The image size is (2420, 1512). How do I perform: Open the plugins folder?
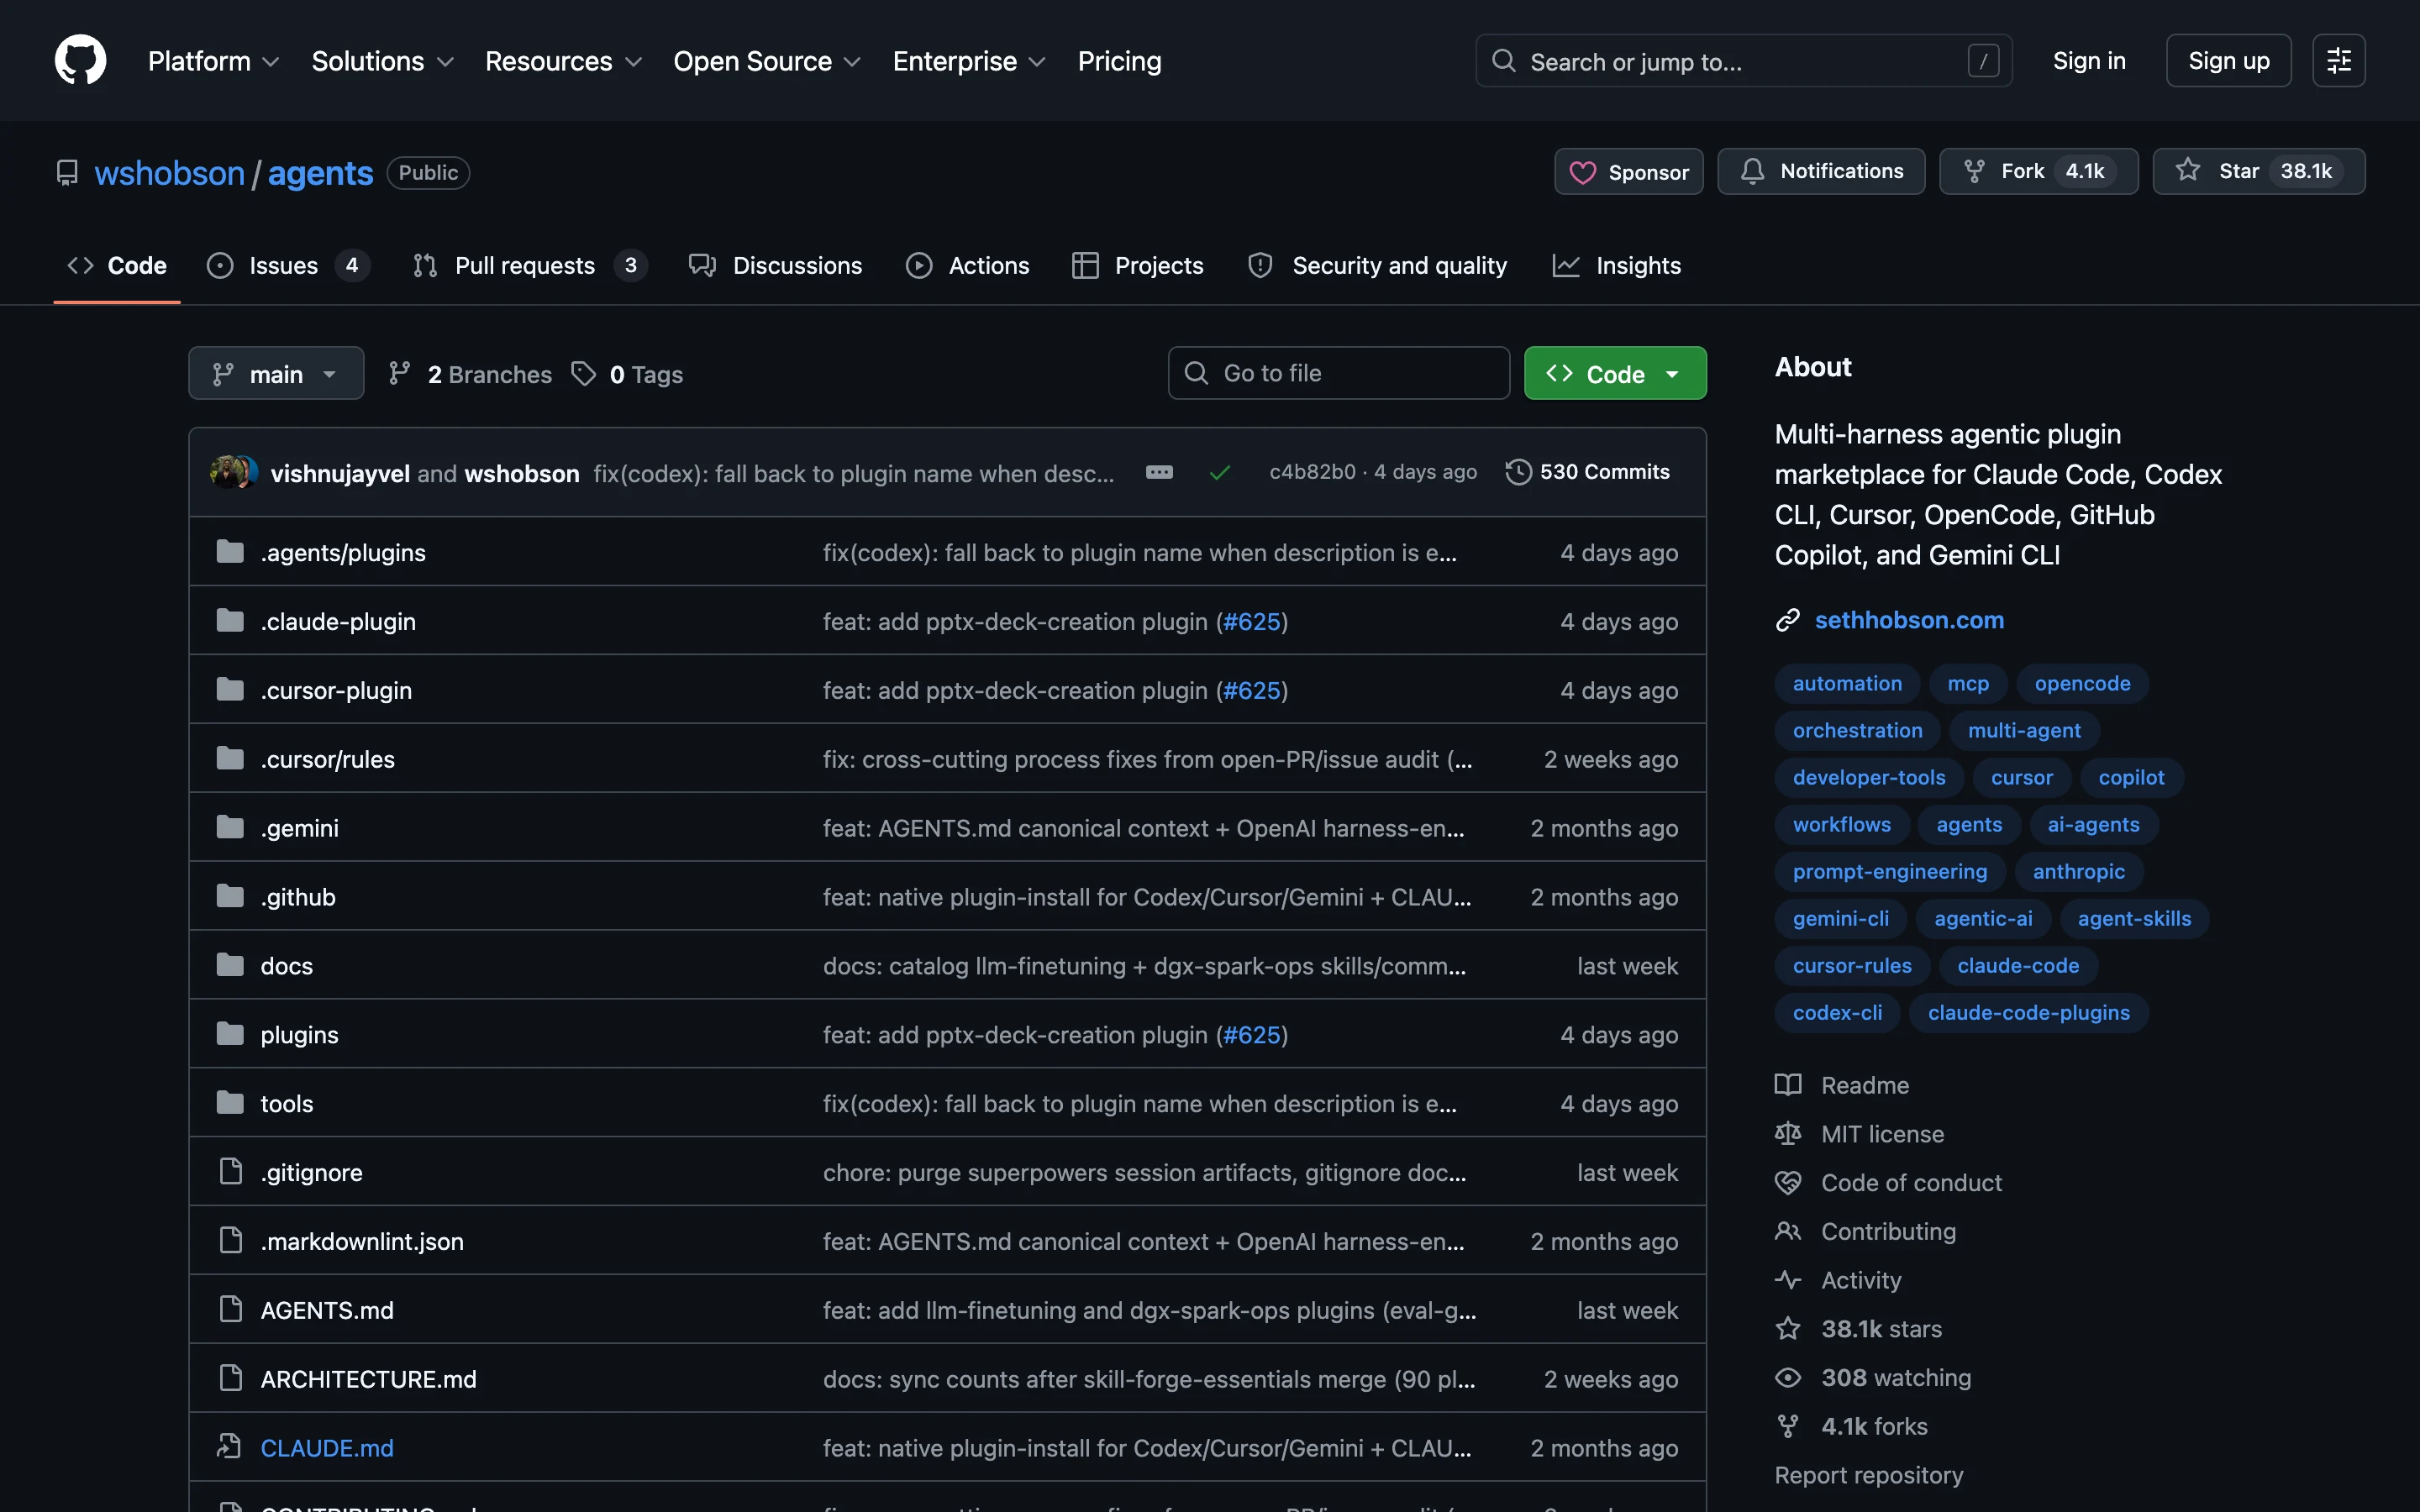[x=299, y=1035]
